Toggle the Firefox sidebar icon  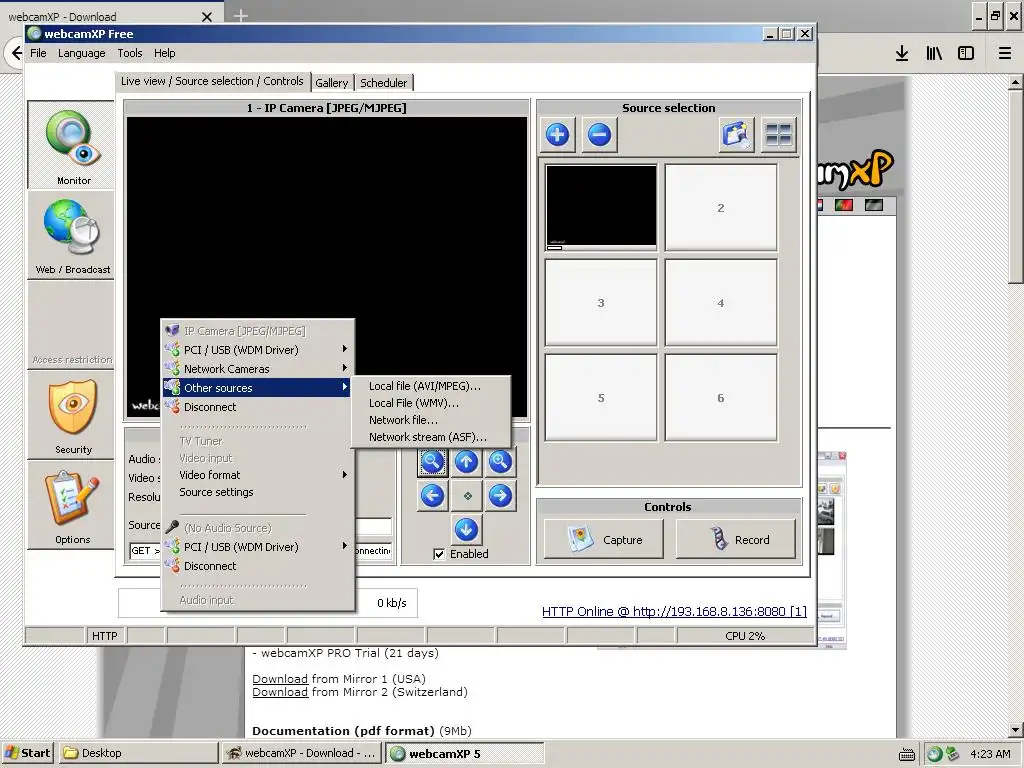coord(966,53)
